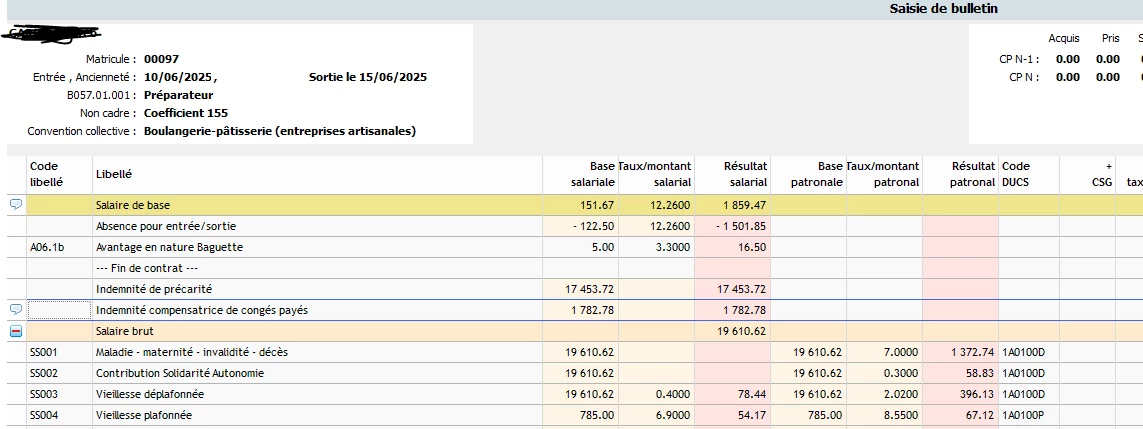Select the 'Résultat patronal' column header

[960, 174]
